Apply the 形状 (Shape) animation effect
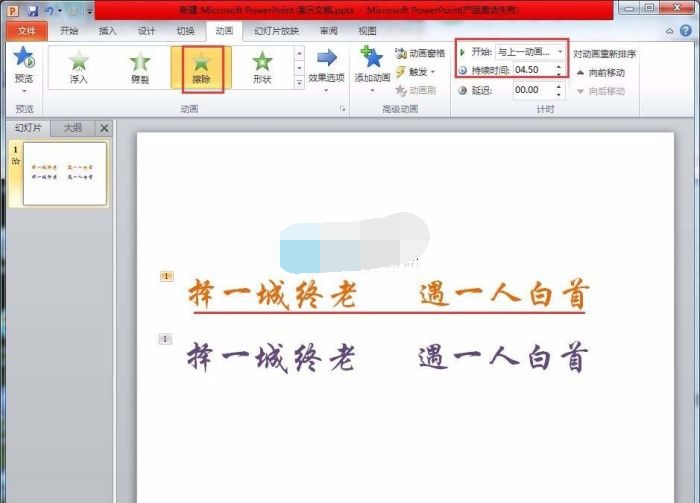700x503 pixels. [x=262, y=68]
